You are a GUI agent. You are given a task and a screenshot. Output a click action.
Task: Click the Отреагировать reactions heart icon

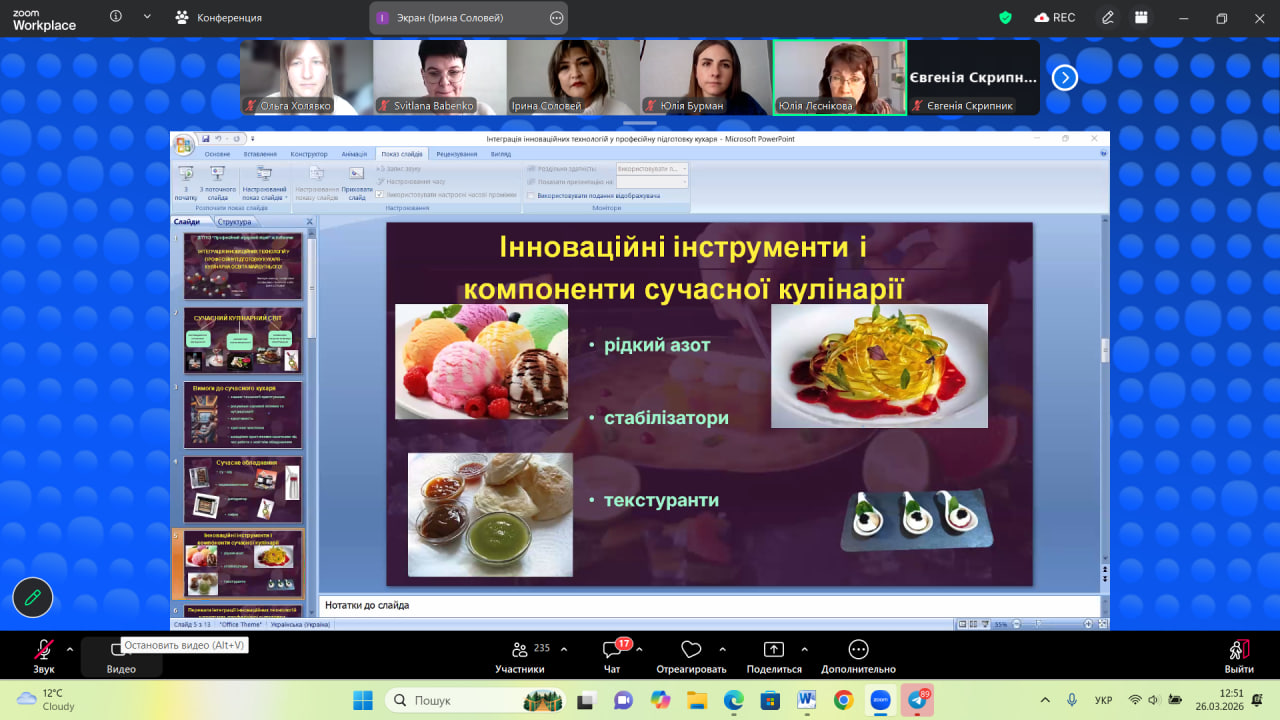tap(690, 650)
